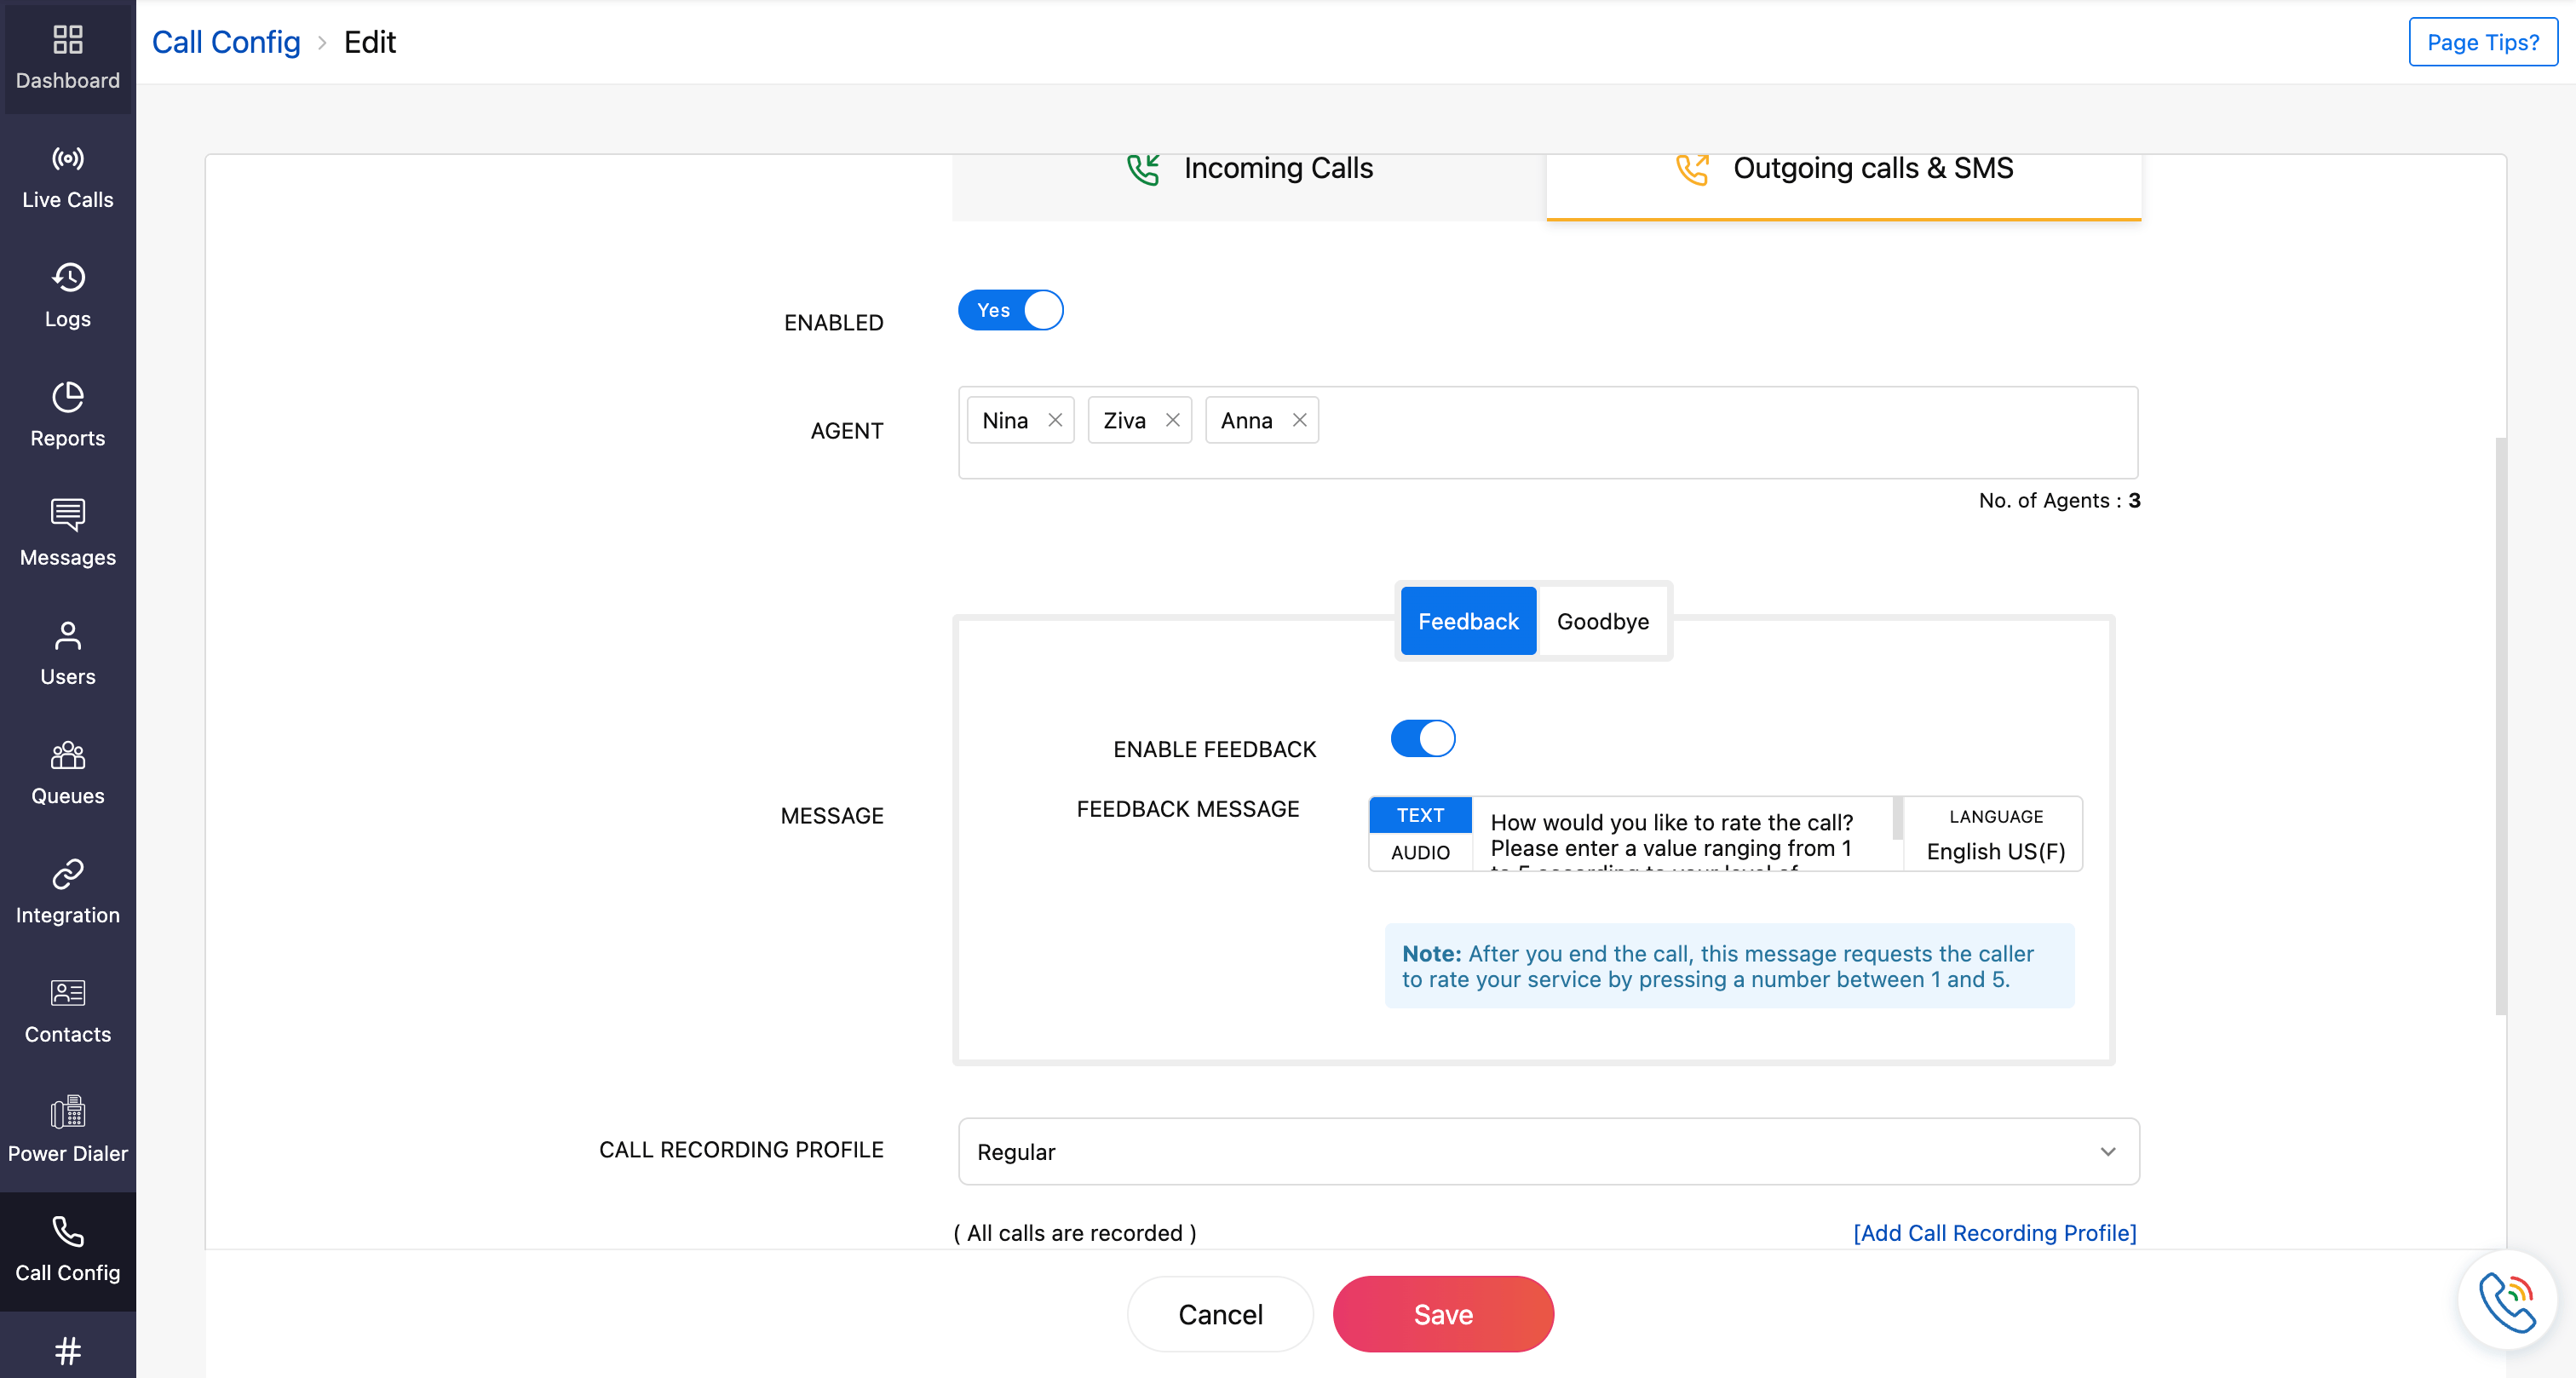The height and width of the screenshot is (1378, 2576).
Task: Turn off Enable Feedback
Action: pyautogui.click(x=1422, y=738)
